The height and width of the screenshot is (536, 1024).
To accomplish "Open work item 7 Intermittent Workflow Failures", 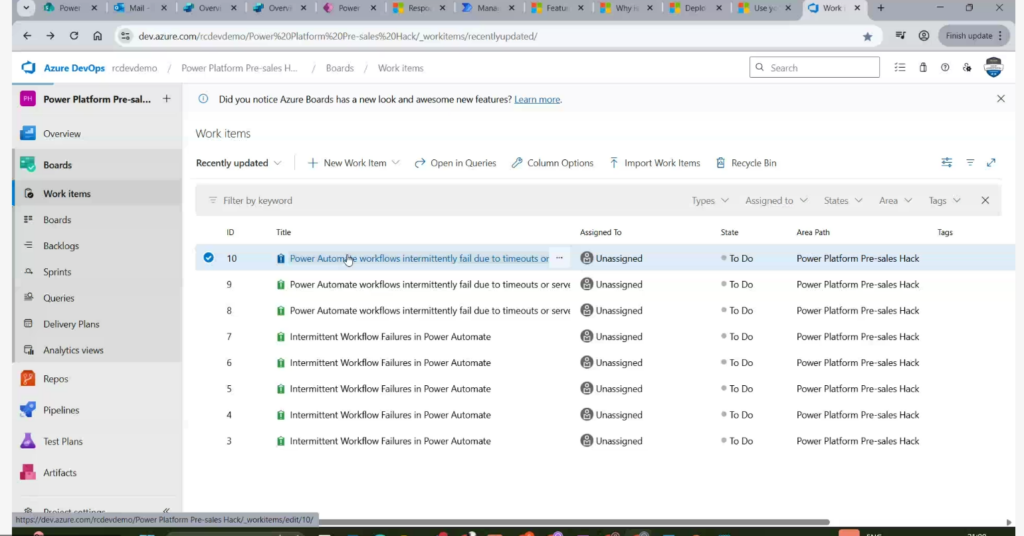I will 390,337.
